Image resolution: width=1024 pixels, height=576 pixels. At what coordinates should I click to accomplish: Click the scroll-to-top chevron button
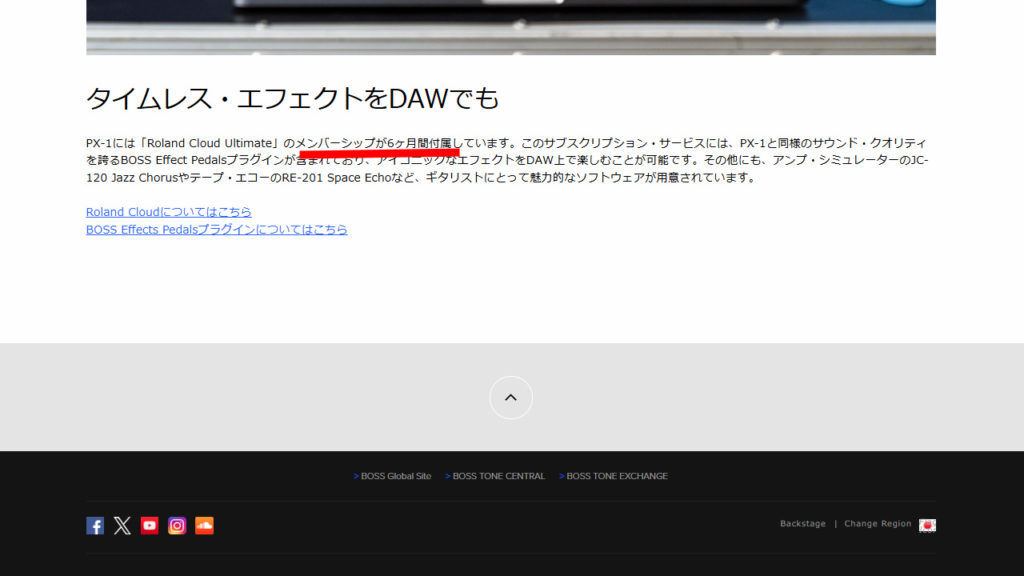click(511, 397)
